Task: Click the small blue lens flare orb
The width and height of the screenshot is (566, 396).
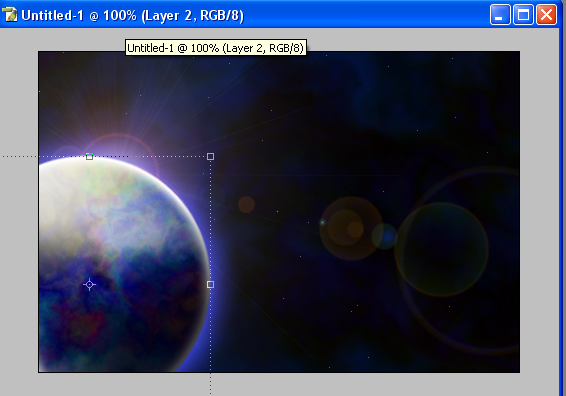Action: 385,236
